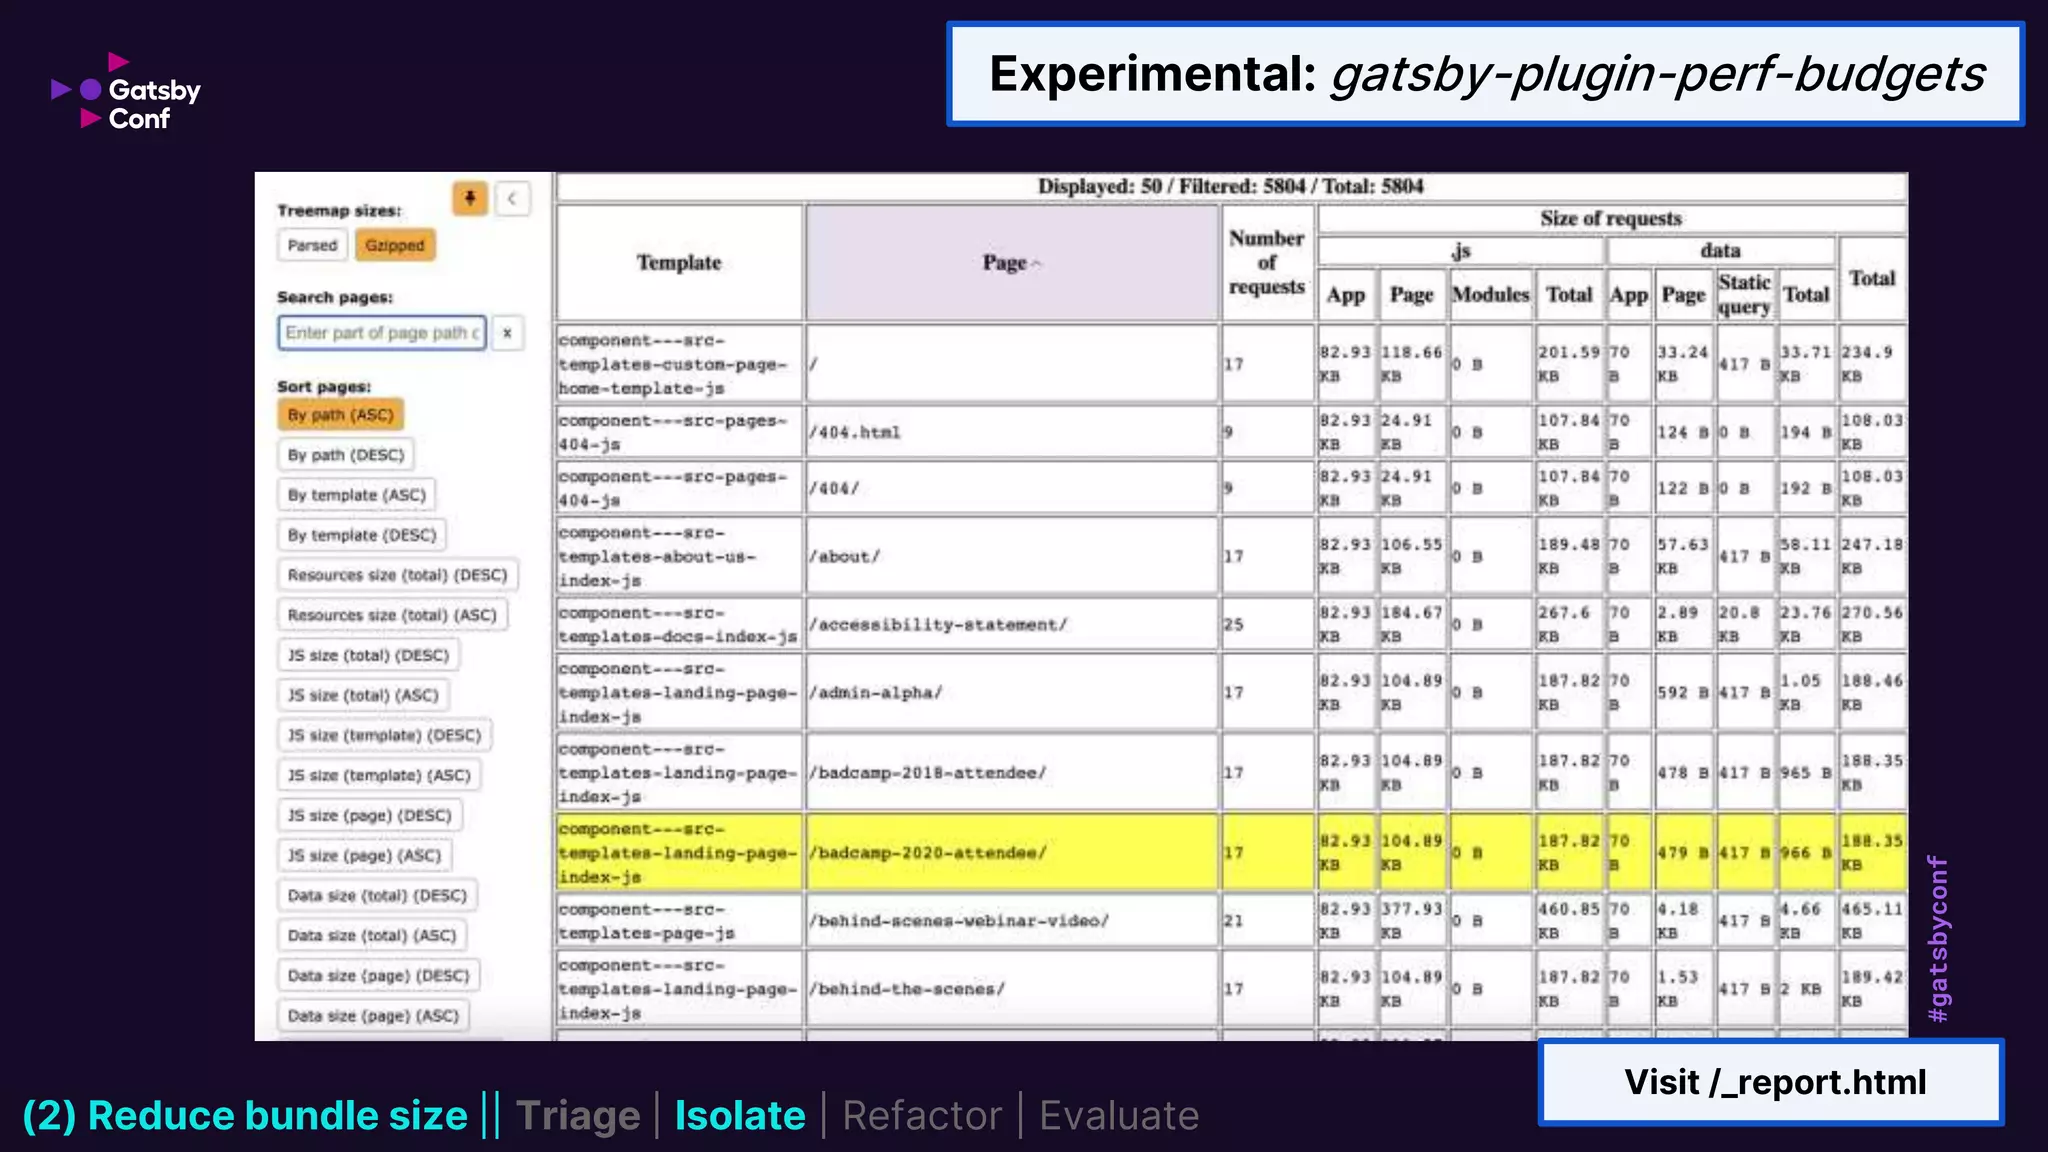The width and height of the screenshot is (2048, 1152).
Task: Sort by JS size (page) (ASC)
Action: 364,855
